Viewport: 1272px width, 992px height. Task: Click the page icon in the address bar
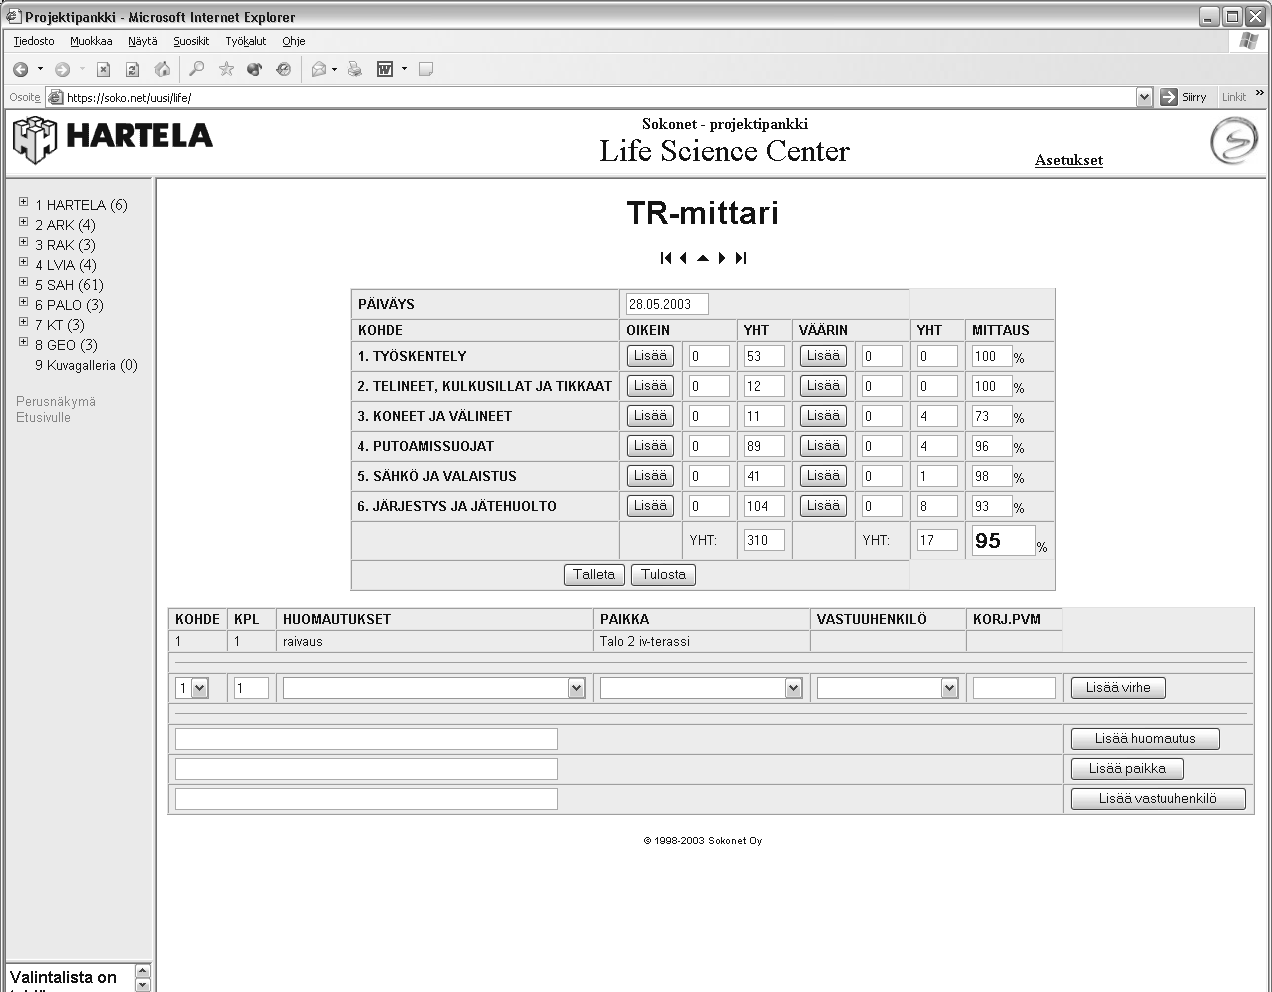pos(56,97)
